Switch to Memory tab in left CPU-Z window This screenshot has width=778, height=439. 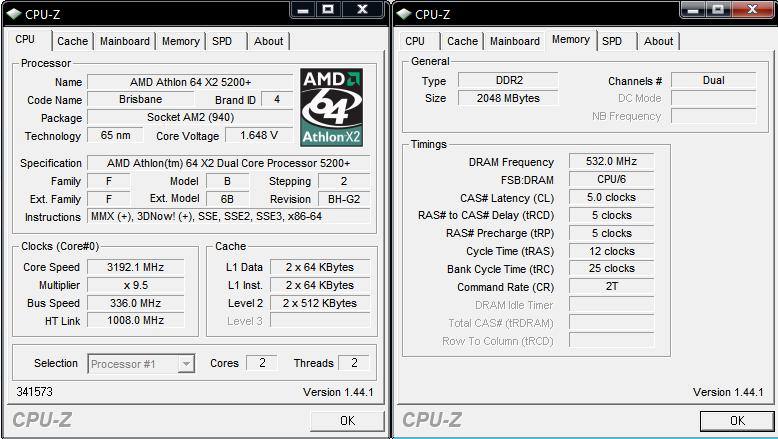coord(181,41)
